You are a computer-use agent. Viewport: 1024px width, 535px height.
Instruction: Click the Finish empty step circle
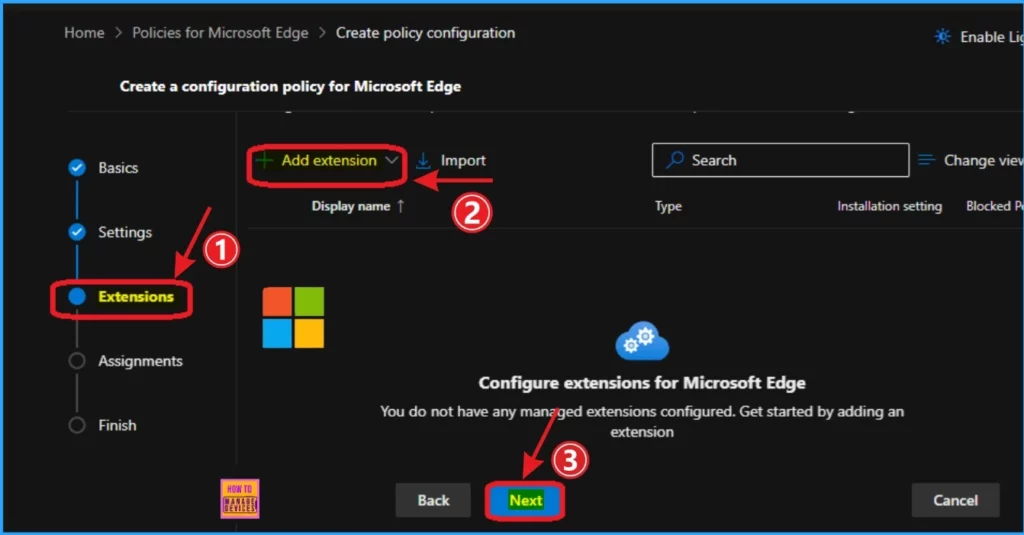[x=77, y=425]
